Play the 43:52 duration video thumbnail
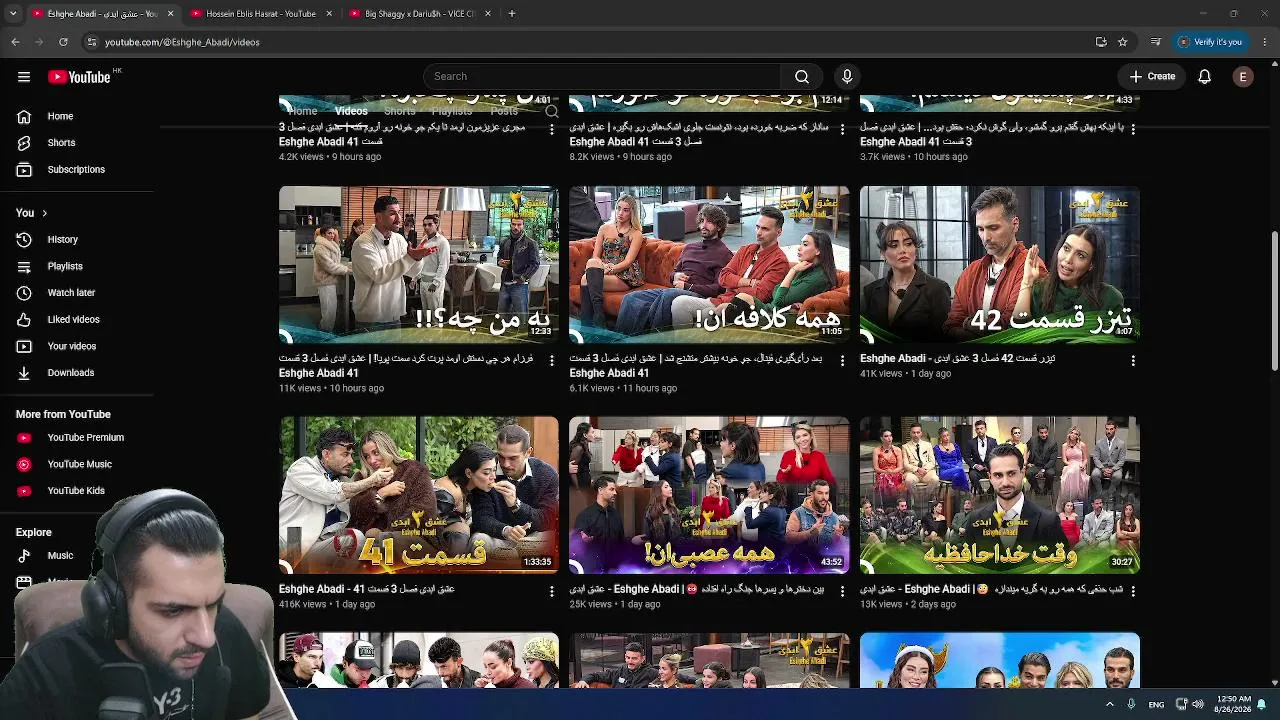The height and width of the screenshot is (720, 1280). point(709,495)
